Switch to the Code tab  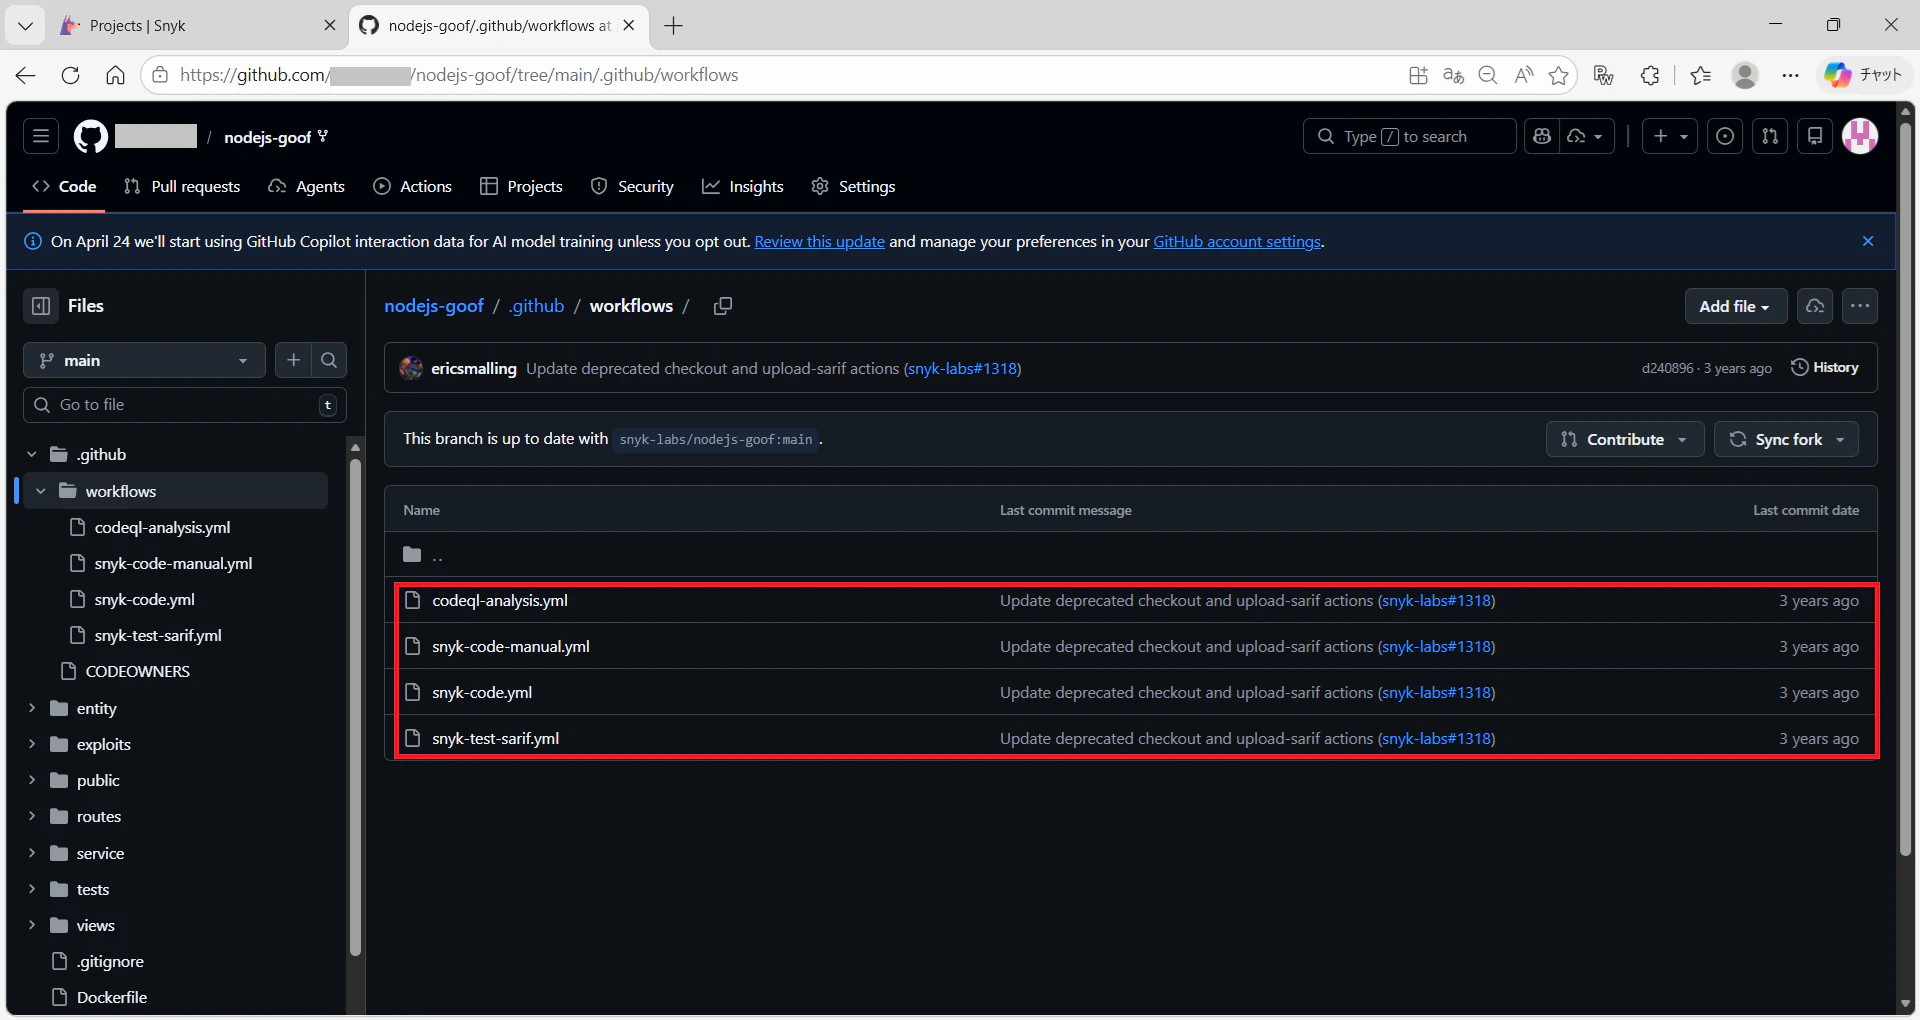point(64,187)
